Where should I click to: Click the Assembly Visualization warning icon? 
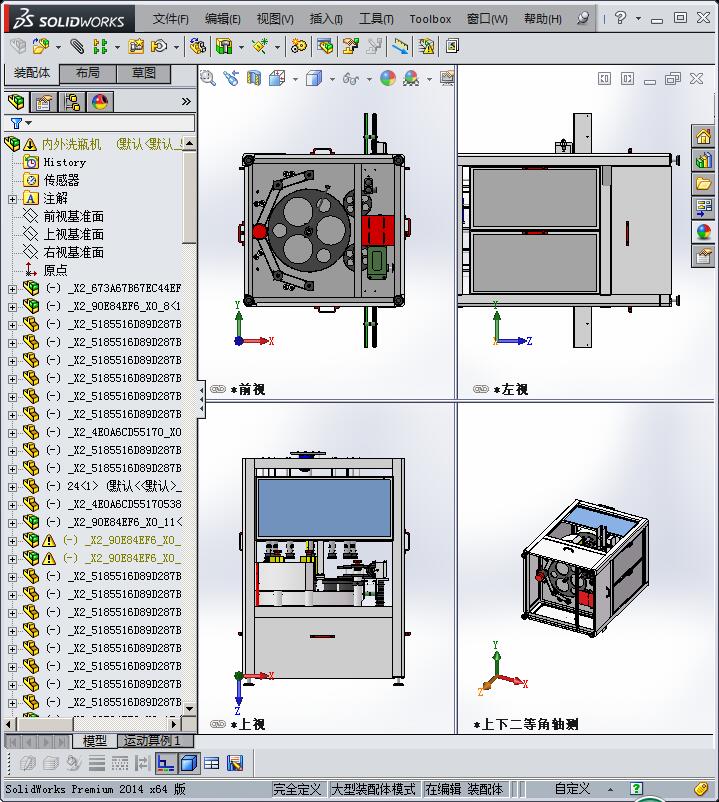[426, 47]
